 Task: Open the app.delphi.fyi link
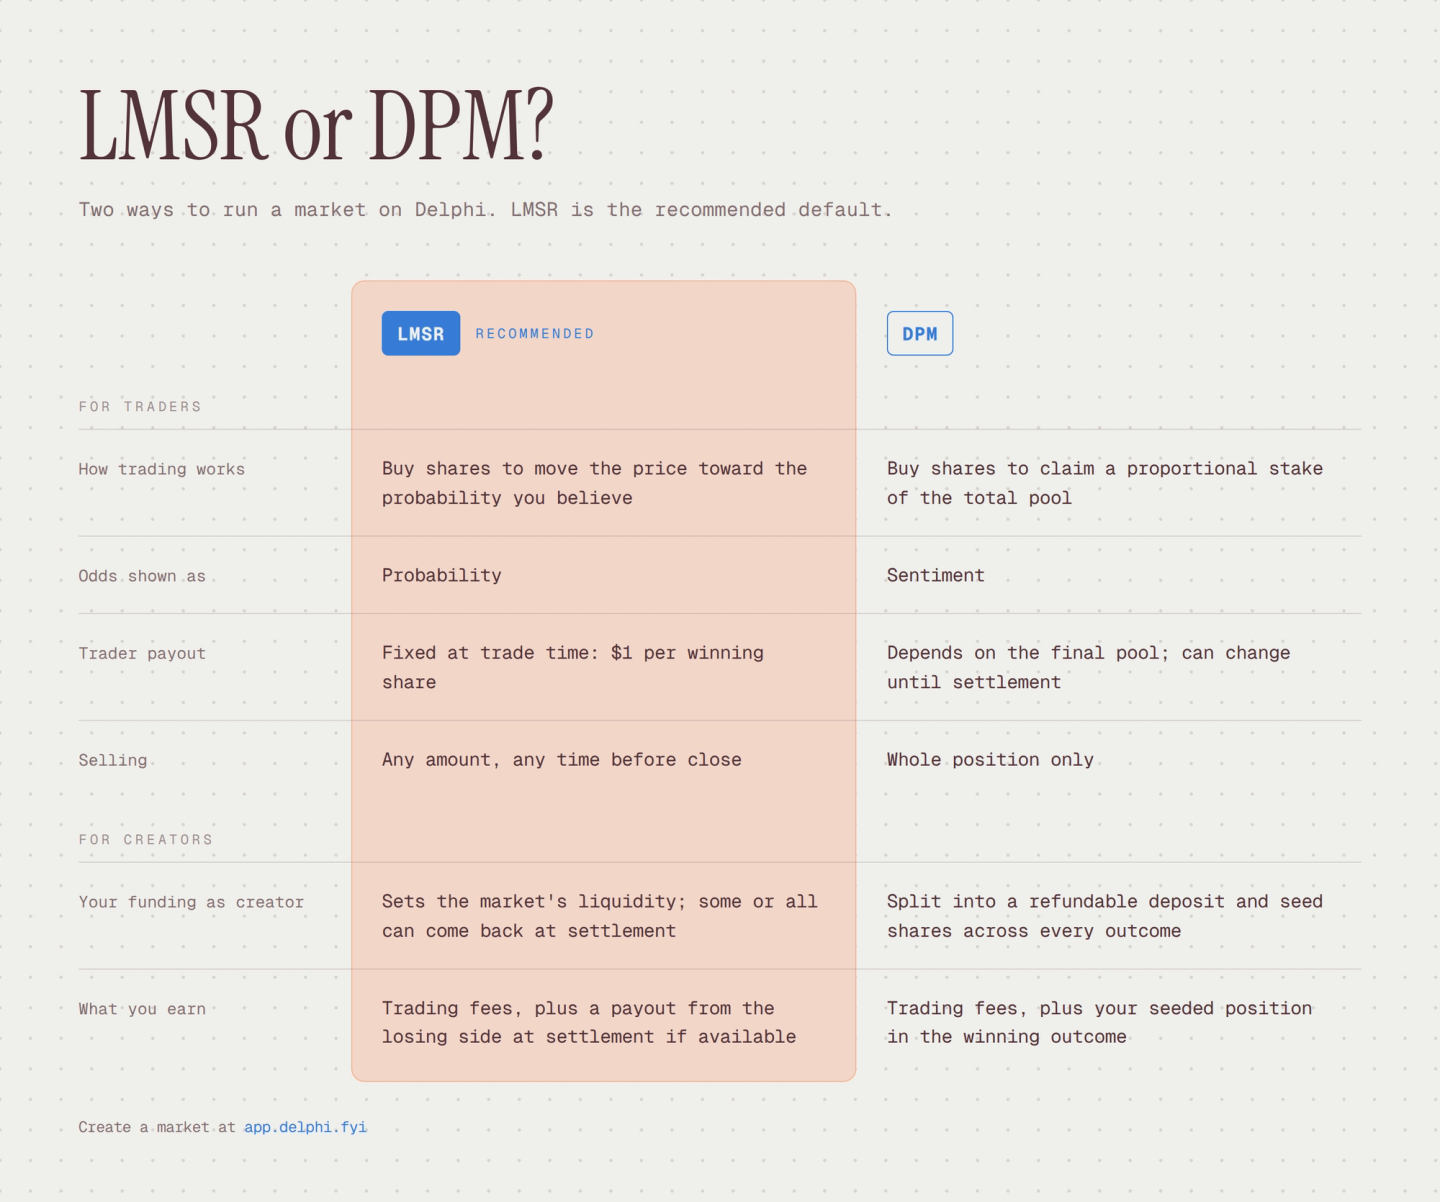pyautogui.click(x=306, y=1127)
